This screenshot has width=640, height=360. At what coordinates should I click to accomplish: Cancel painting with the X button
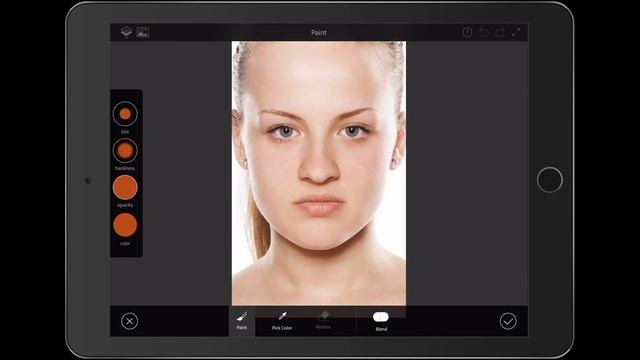point(129,321)
